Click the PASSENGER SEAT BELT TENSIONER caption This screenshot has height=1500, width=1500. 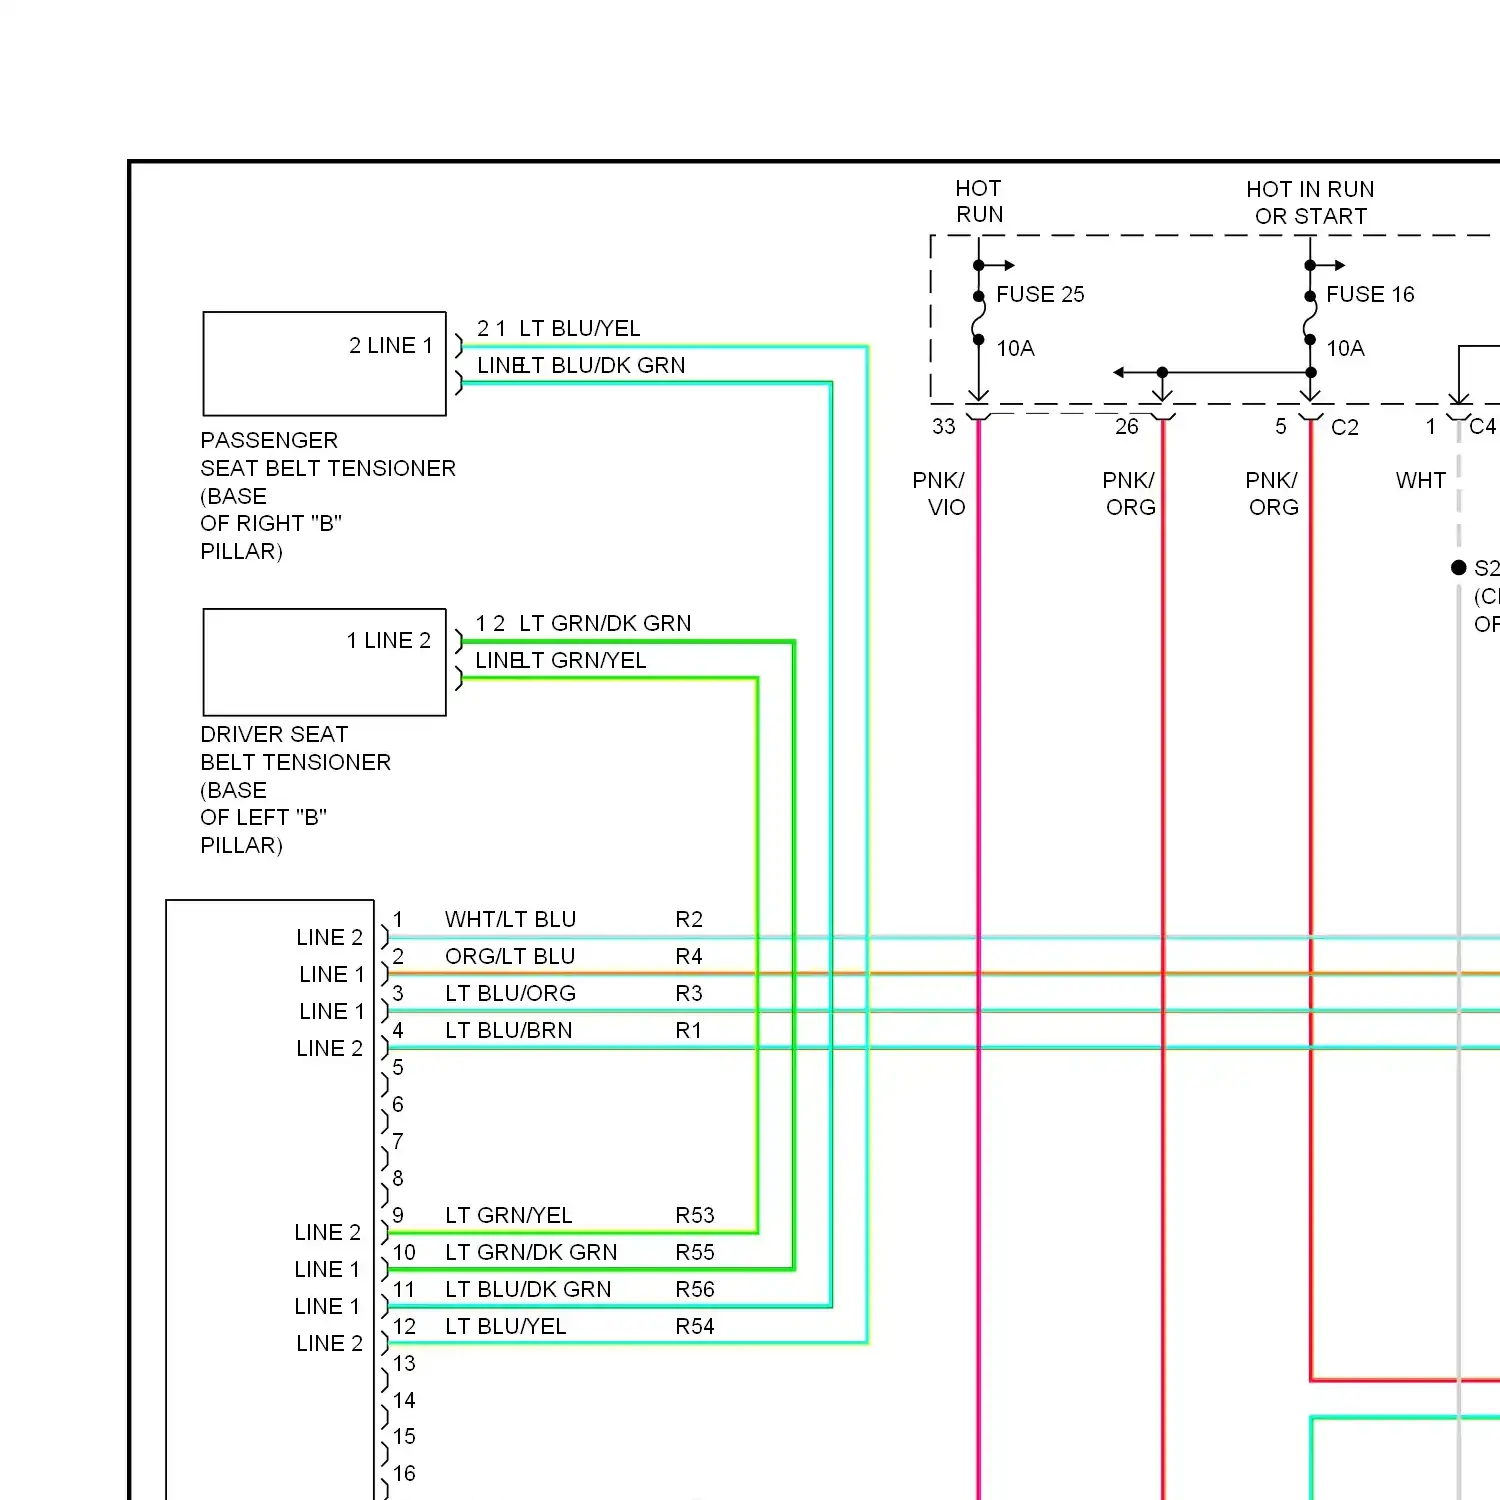click(x=328, y=496)
